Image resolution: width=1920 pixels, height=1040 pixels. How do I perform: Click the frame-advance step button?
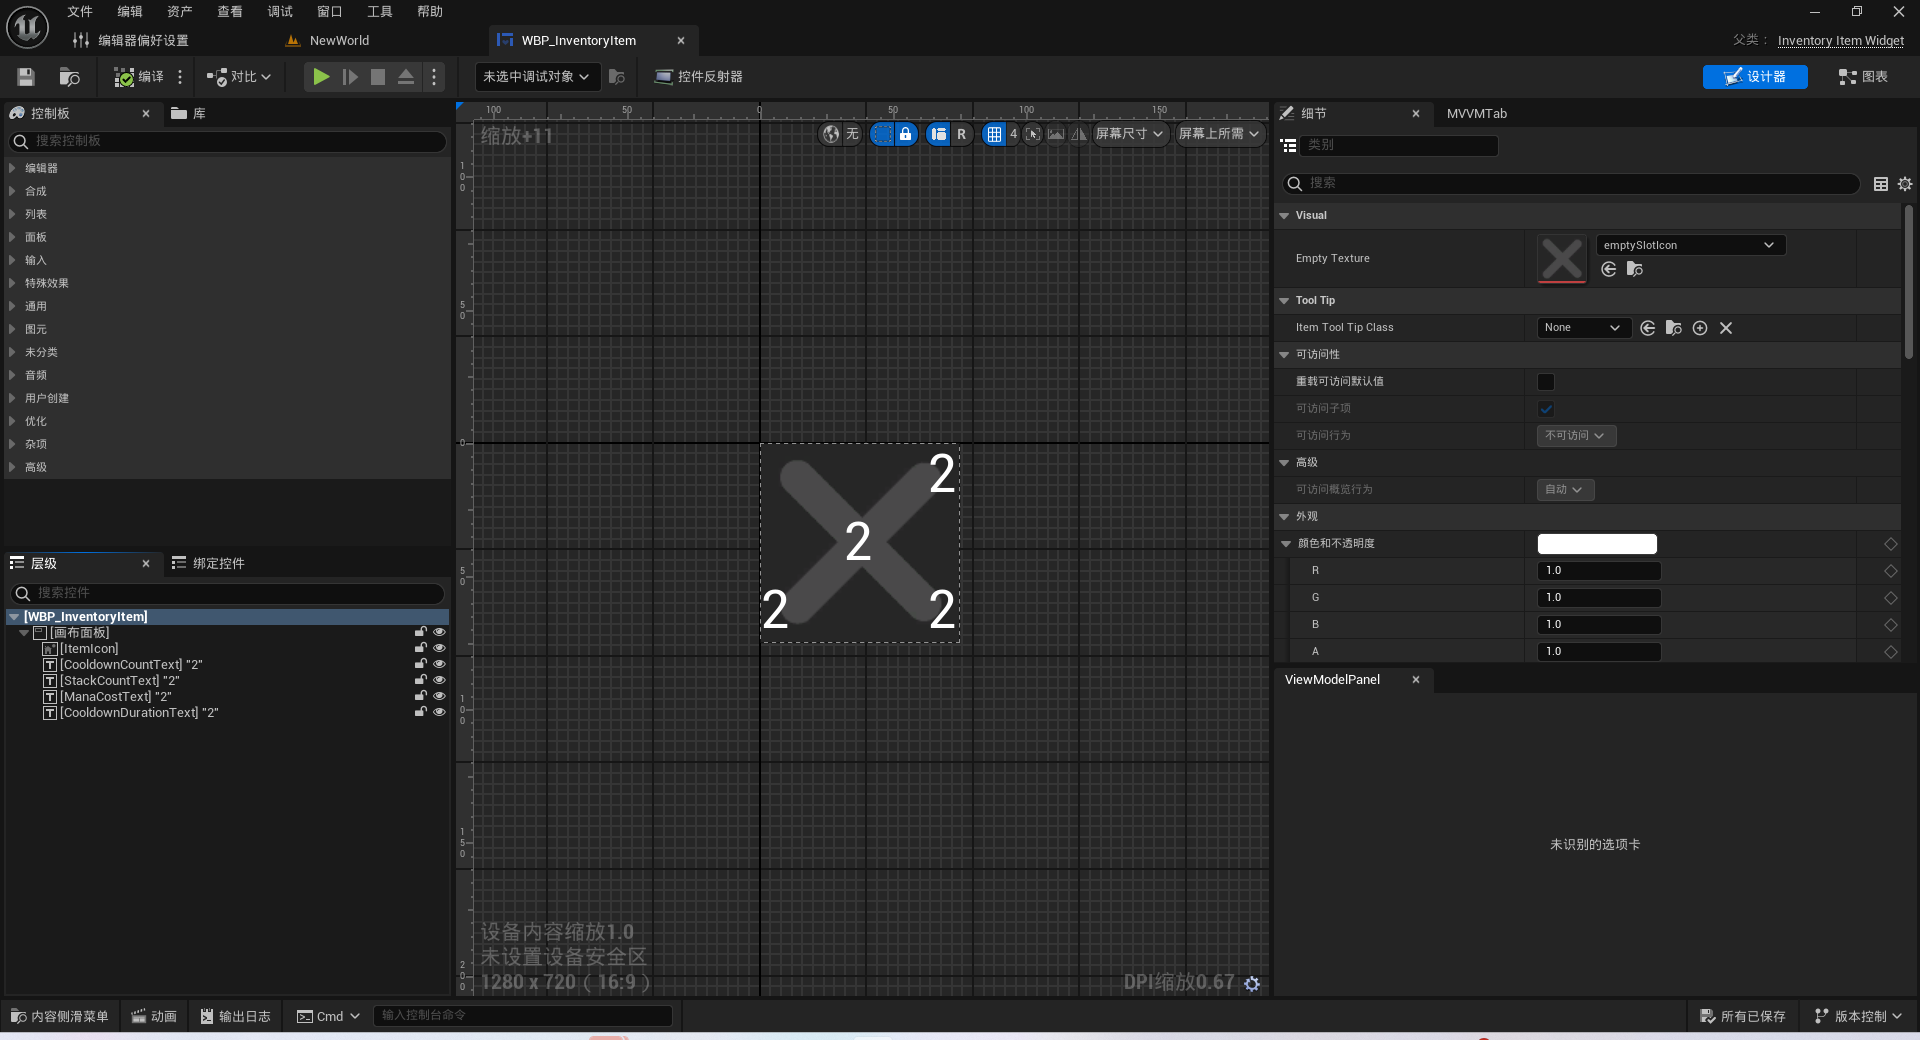349,77
